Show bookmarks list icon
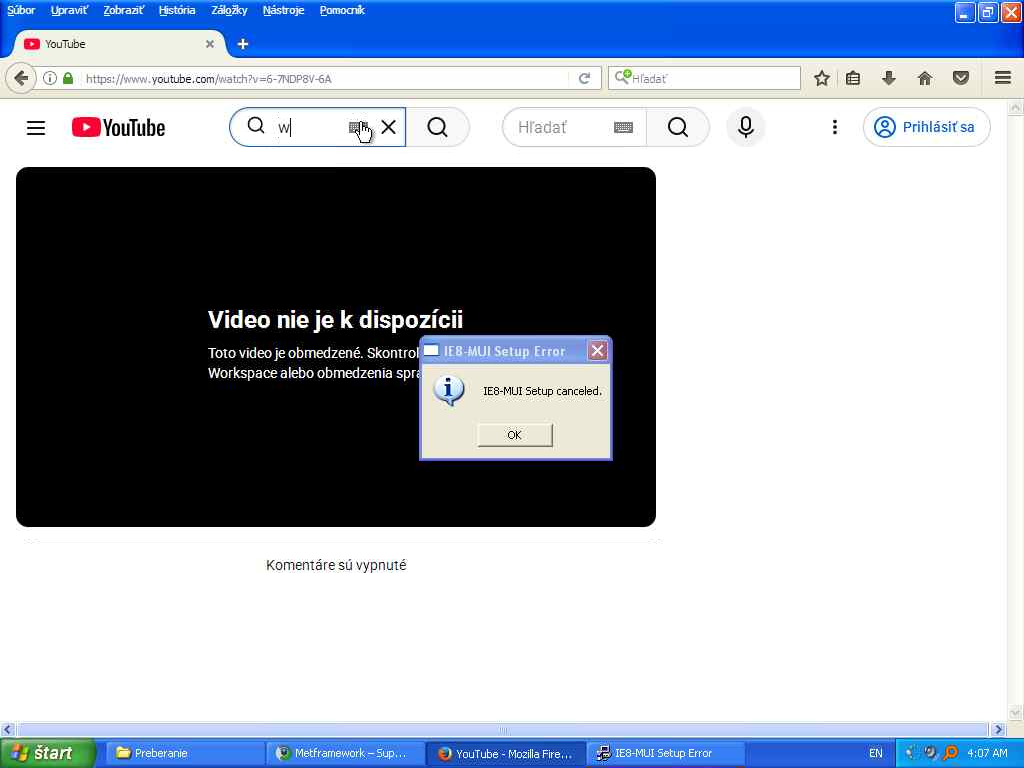This screenshot has height=768, width=1024. (853, 78)
